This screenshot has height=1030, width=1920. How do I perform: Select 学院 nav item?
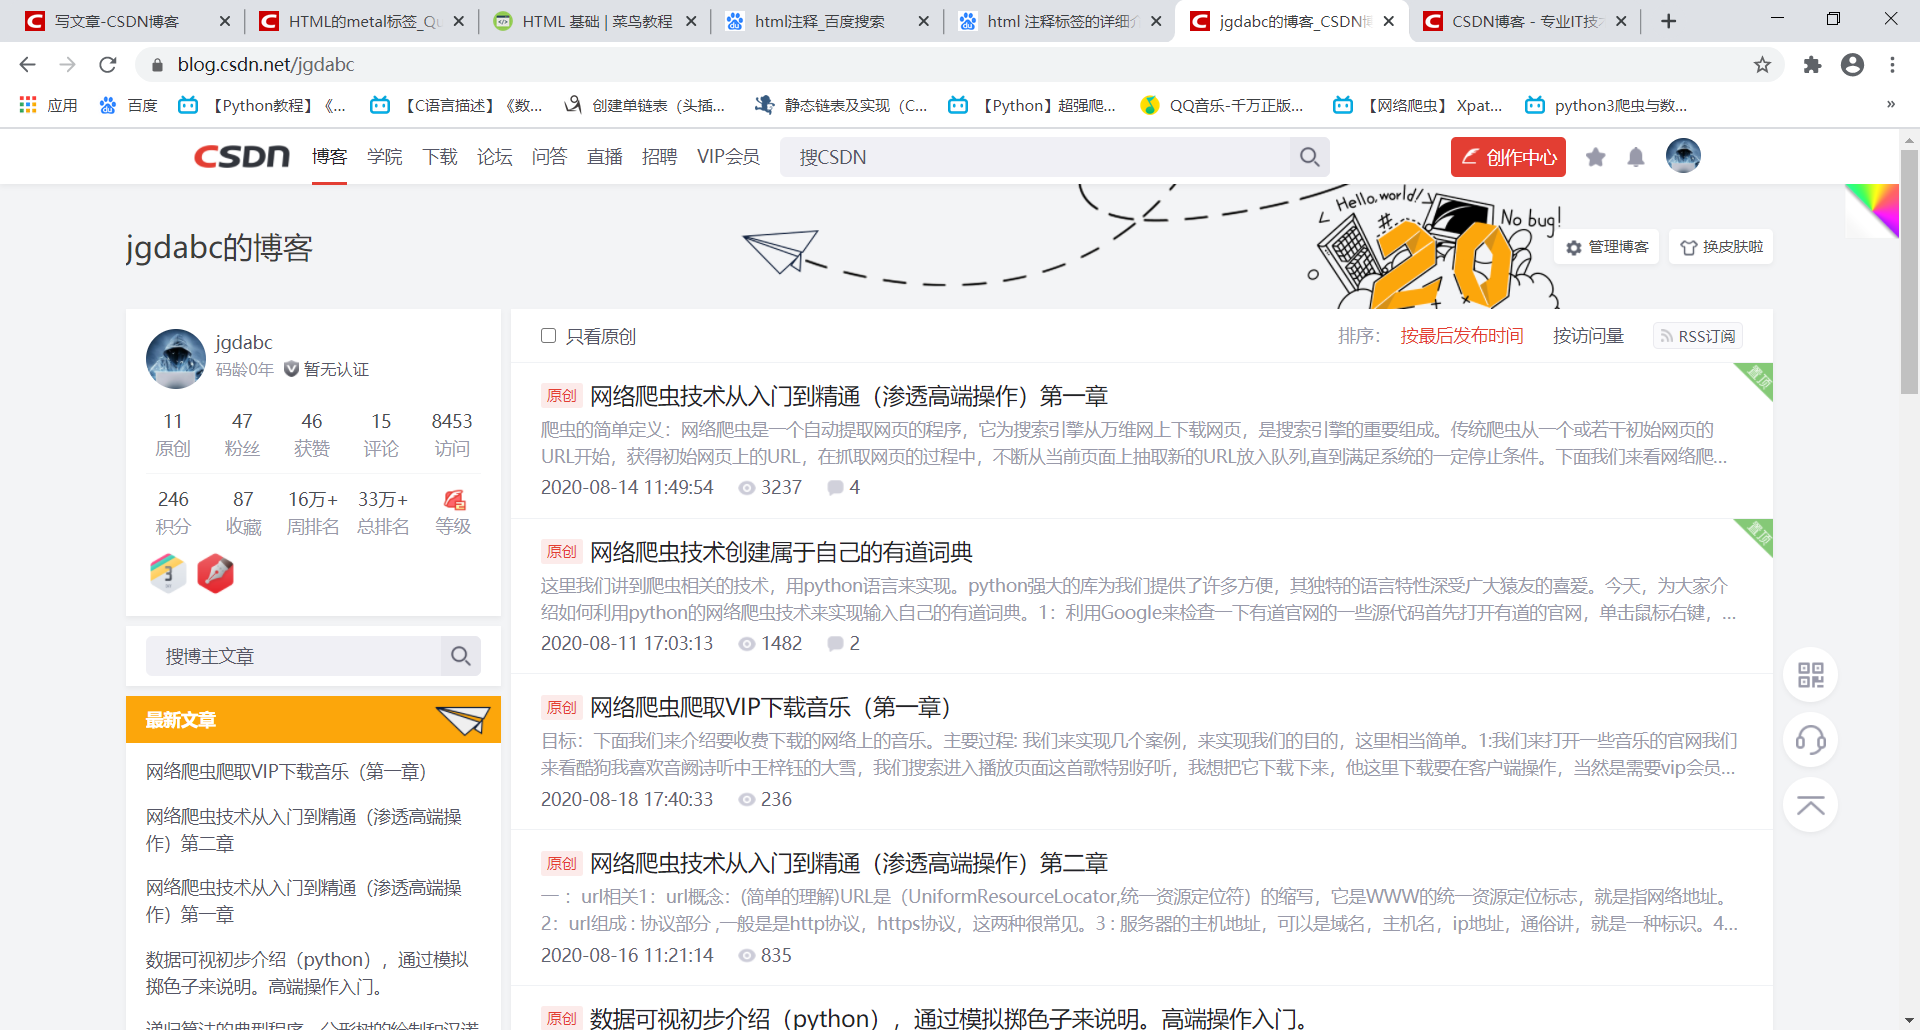pyautogui.click(x=384, y=157)
